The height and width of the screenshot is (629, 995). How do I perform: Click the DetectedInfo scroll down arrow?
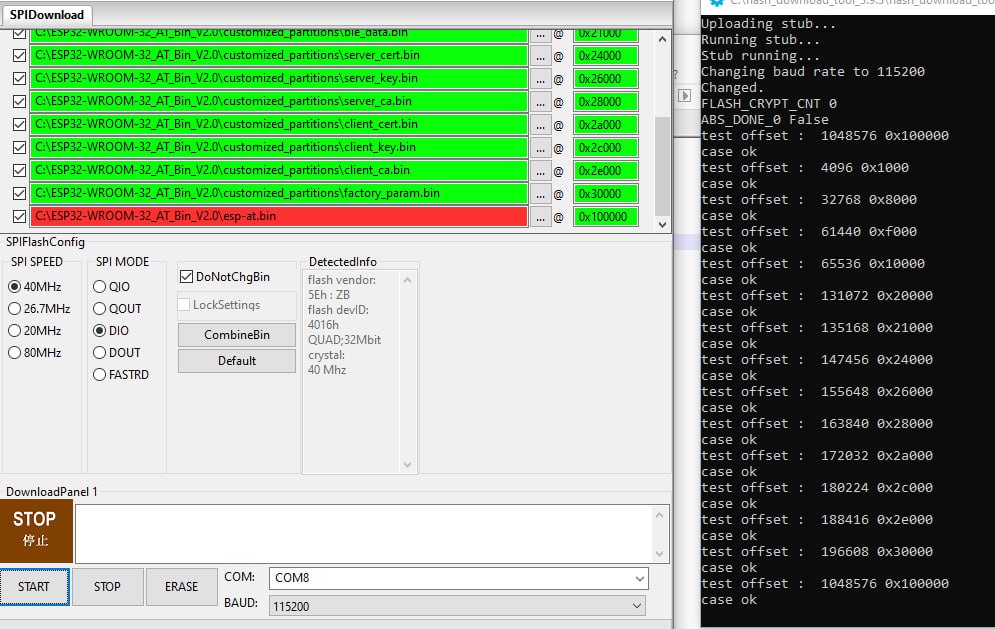click(407, 465)
